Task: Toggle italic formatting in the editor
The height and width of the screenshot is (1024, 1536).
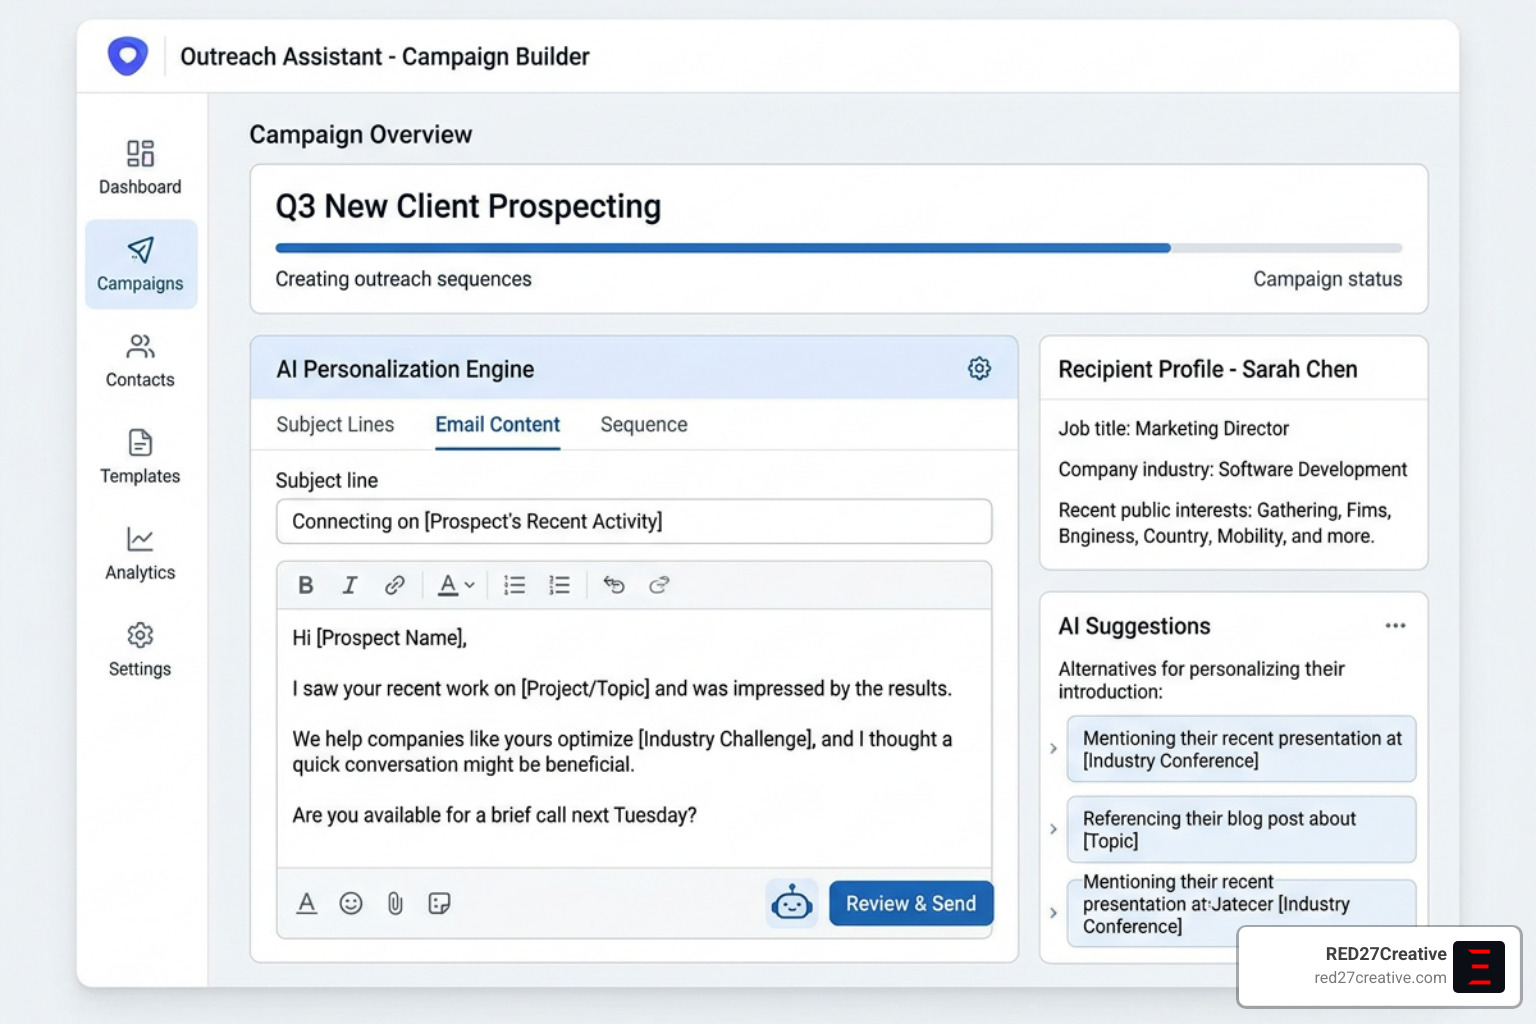Action: click(350, 585)
